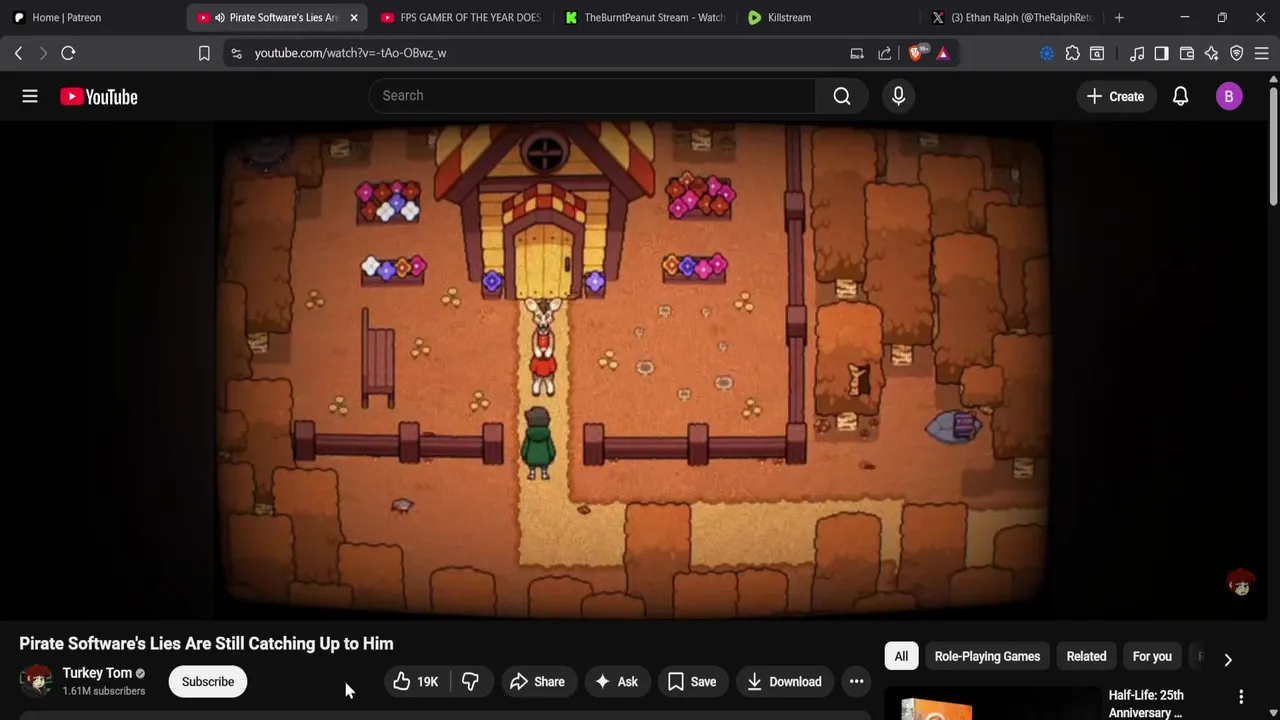
Task: Click the Ask button
Action: pos(617,682)
